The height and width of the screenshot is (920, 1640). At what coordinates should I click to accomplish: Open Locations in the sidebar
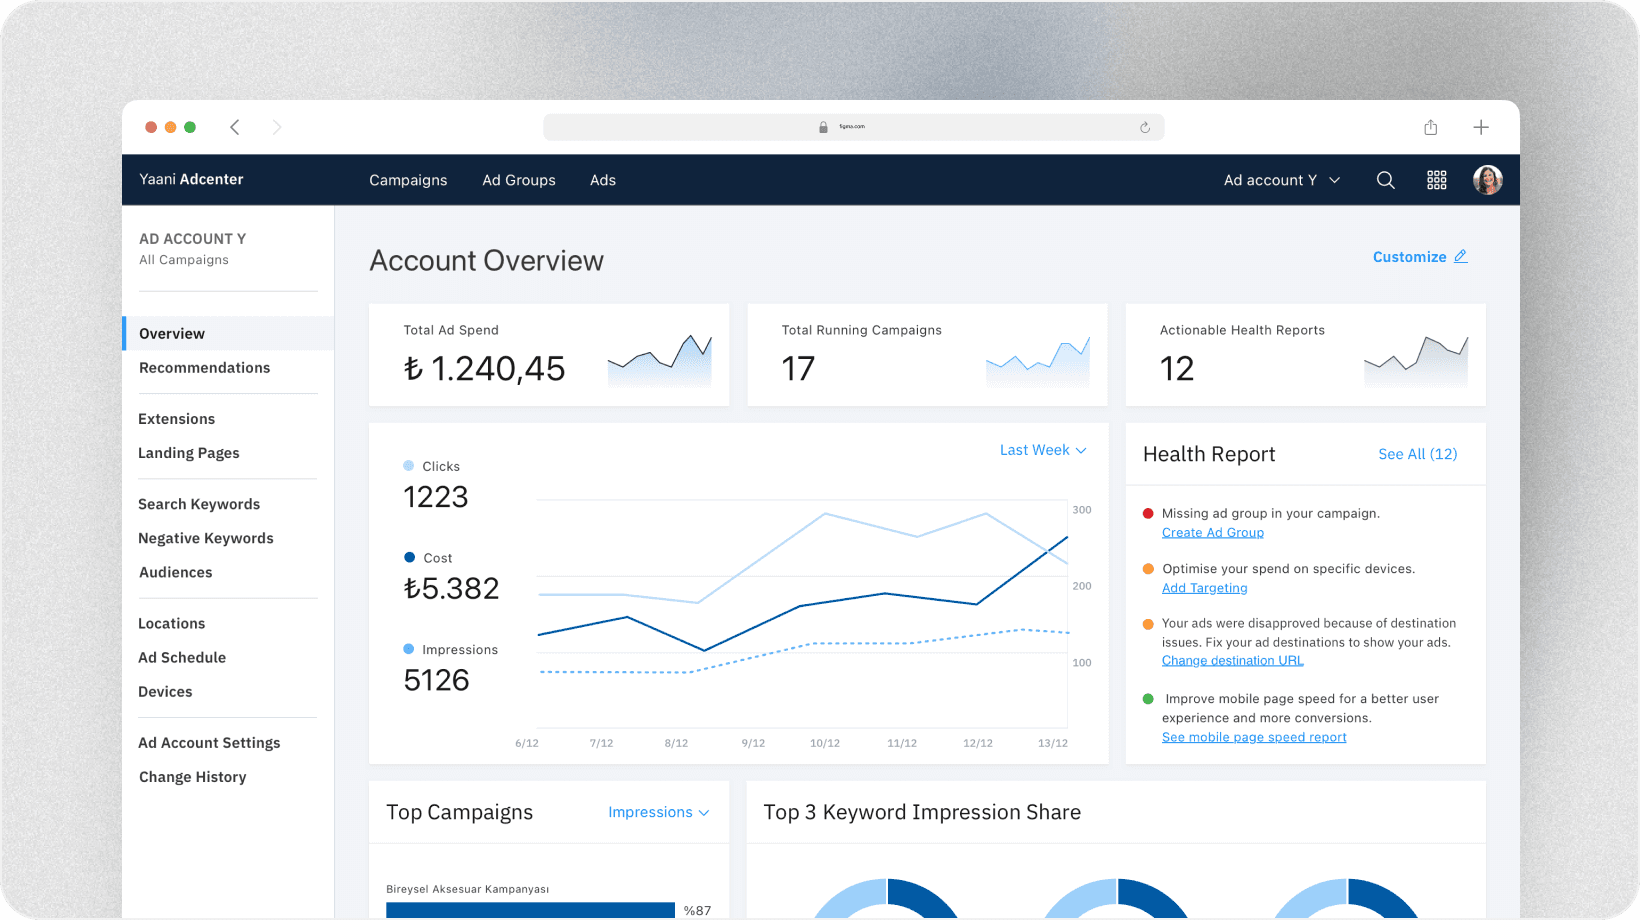[x=172, y=623]
